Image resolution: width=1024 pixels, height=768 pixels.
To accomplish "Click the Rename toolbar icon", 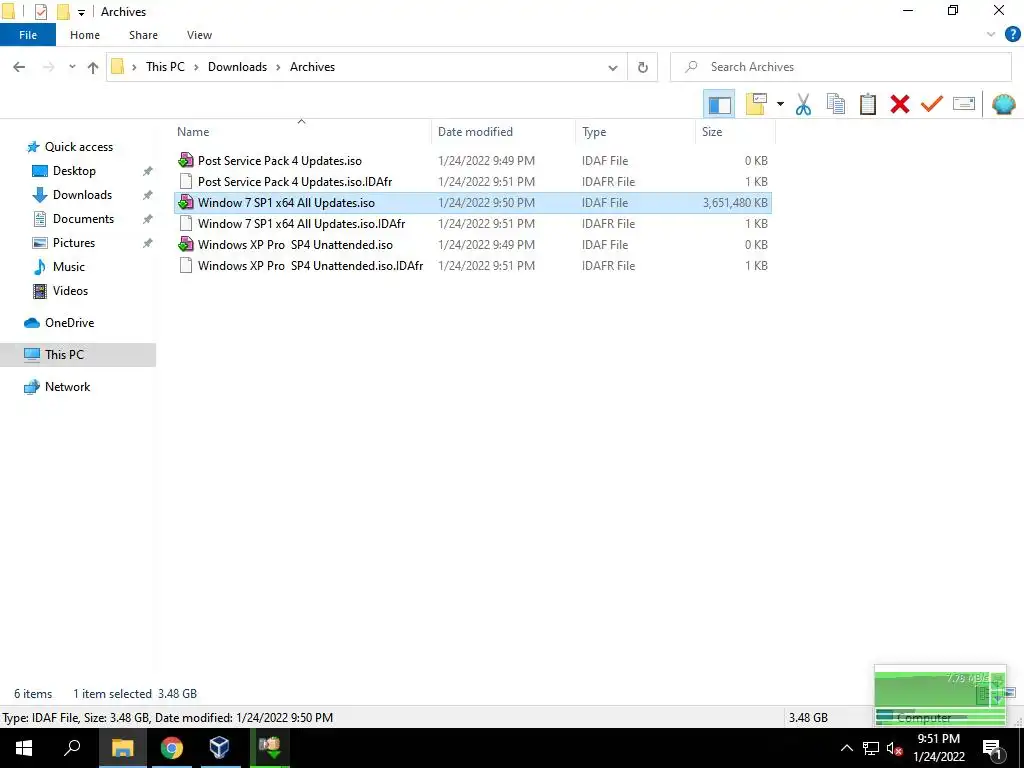I will [964, 104].
